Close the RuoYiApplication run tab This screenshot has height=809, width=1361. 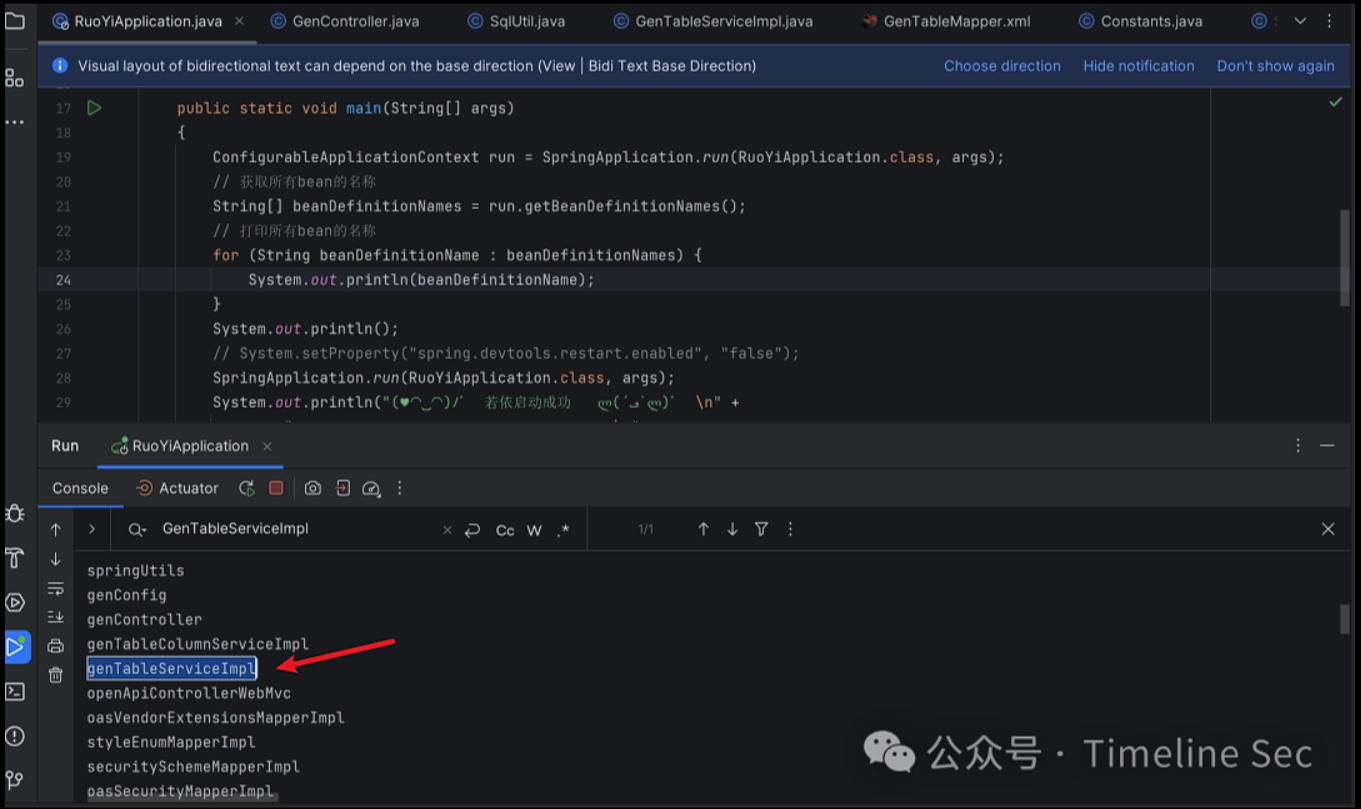[x=267, y=446]
